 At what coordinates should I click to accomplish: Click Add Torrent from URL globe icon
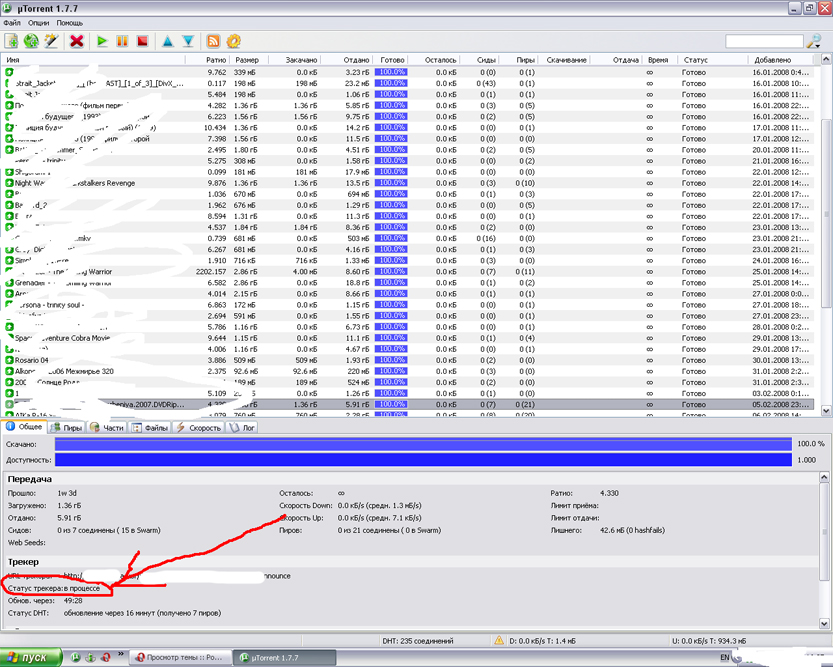(x=31, y=41)
